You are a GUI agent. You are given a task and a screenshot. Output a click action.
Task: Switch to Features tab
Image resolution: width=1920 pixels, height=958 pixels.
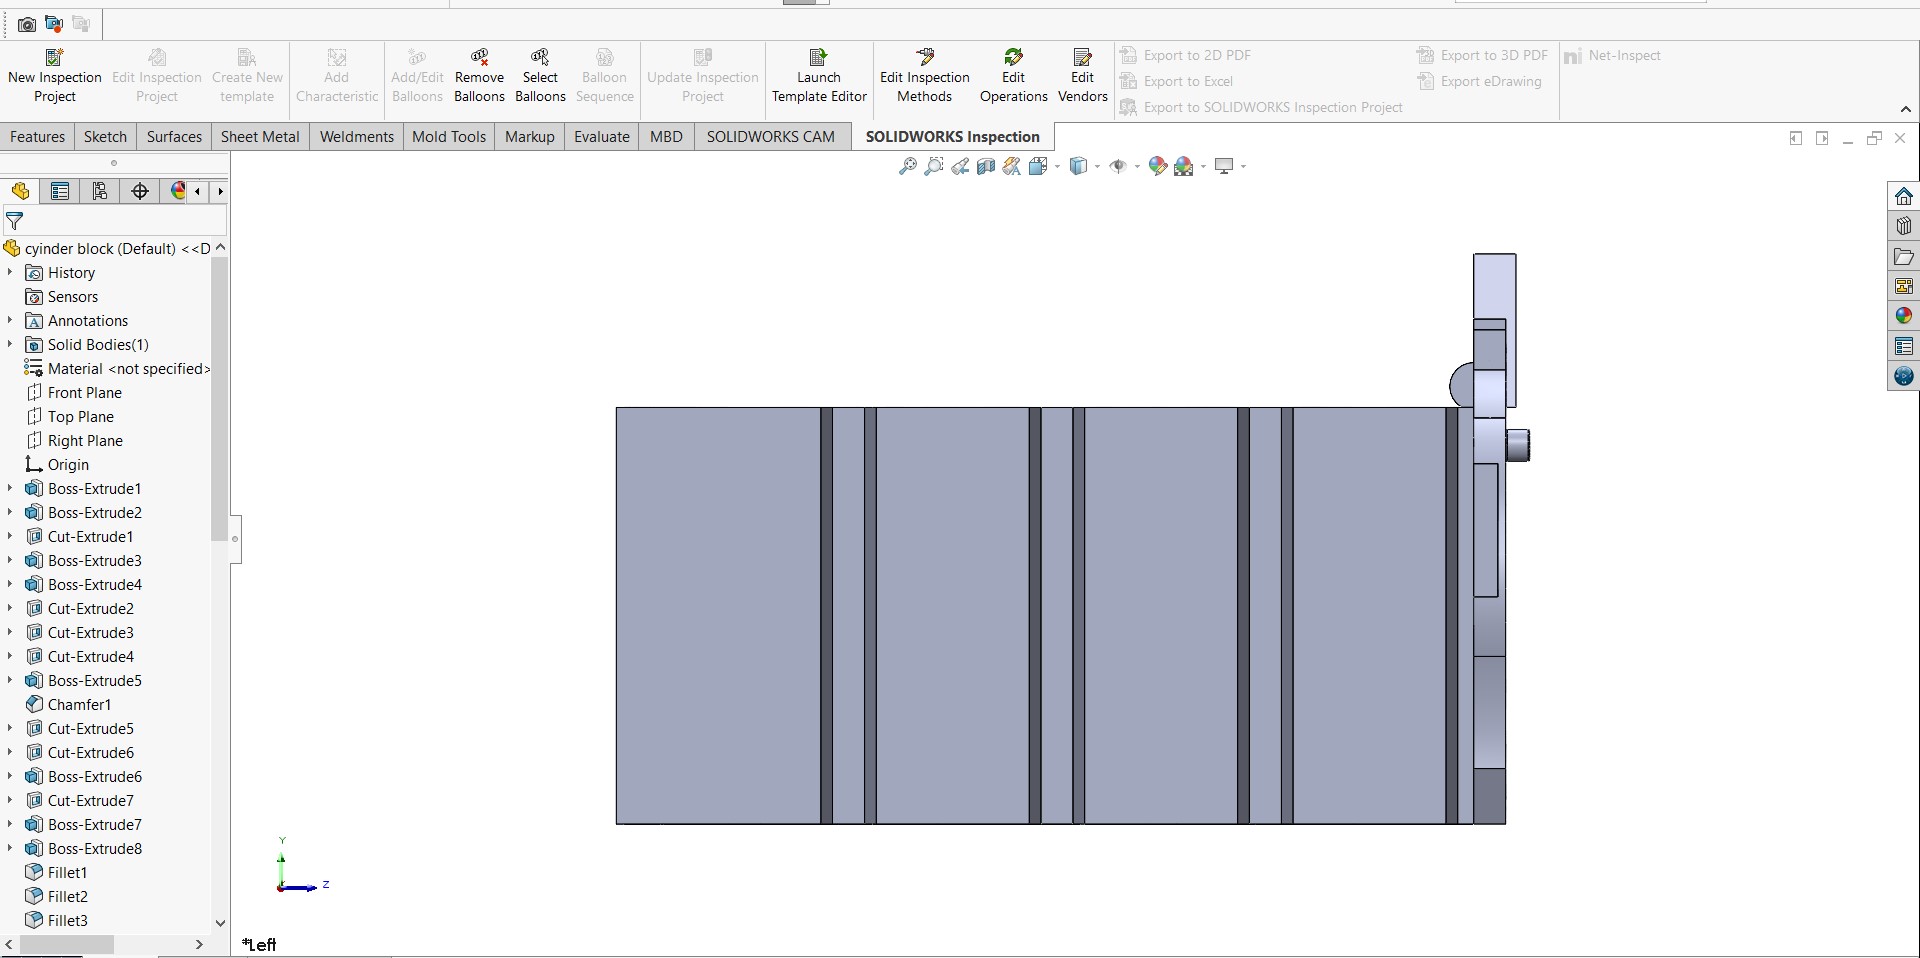[37, 137]
